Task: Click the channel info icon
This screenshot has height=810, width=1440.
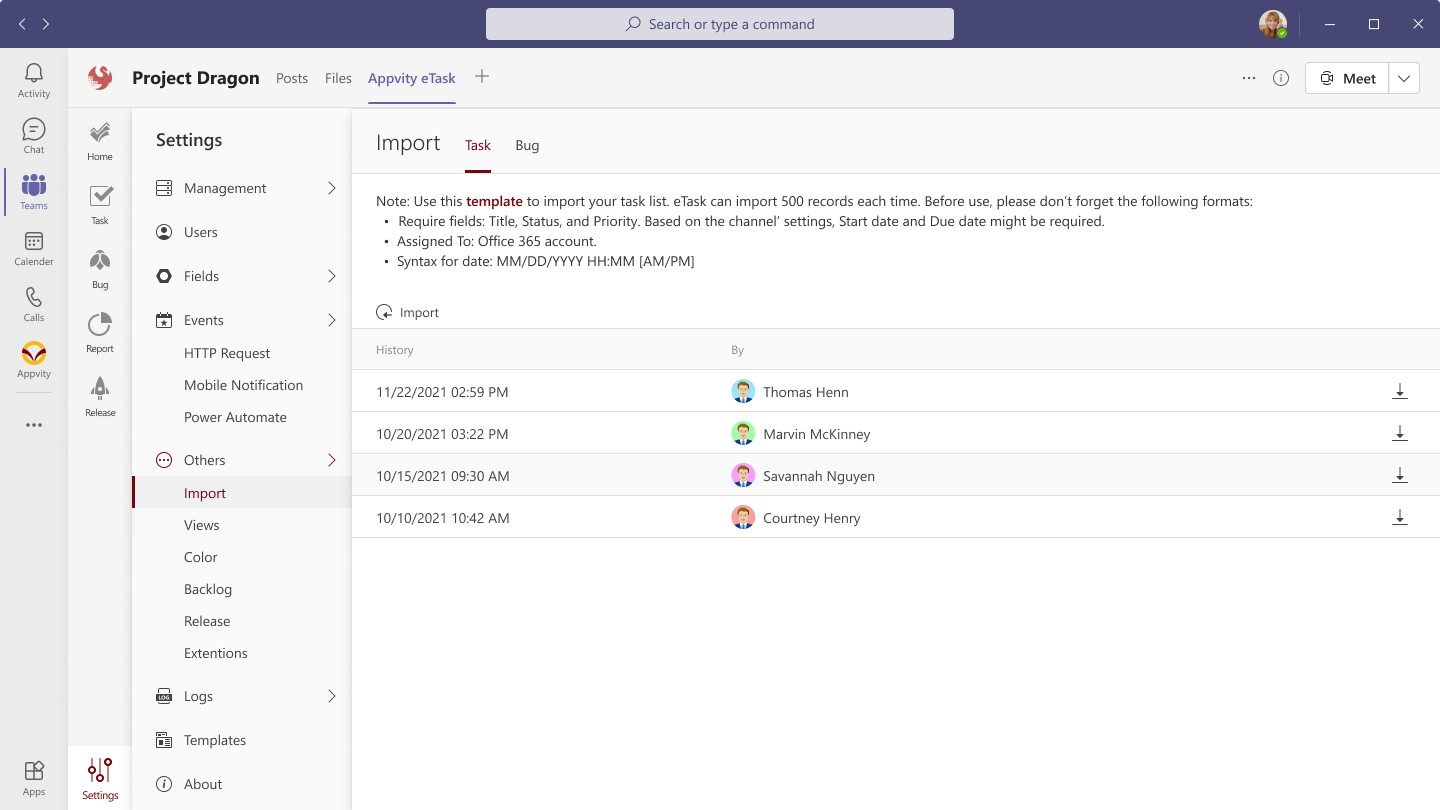Action: coord(1281,78)
